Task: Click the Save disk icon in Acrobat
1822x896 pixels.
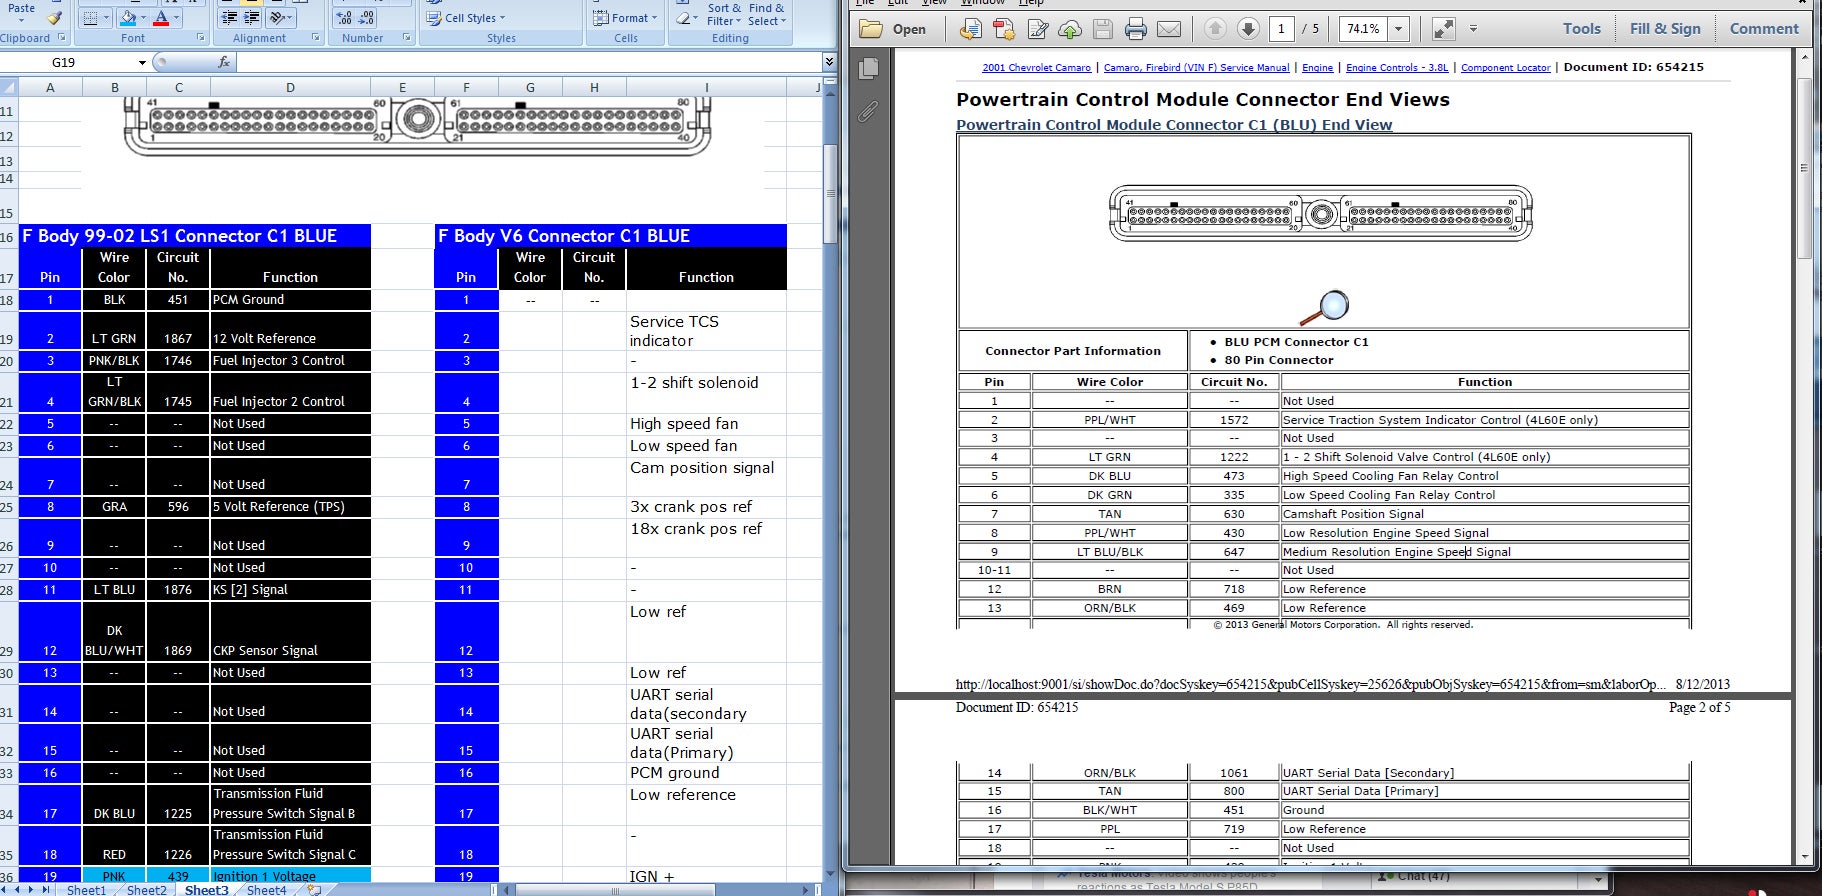Action: point(1103,29)
